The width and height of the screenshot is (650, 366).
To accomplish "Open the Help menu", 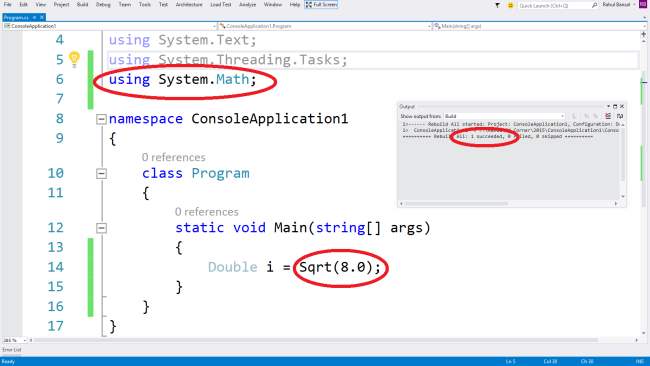I will click(x=295, y=5).
